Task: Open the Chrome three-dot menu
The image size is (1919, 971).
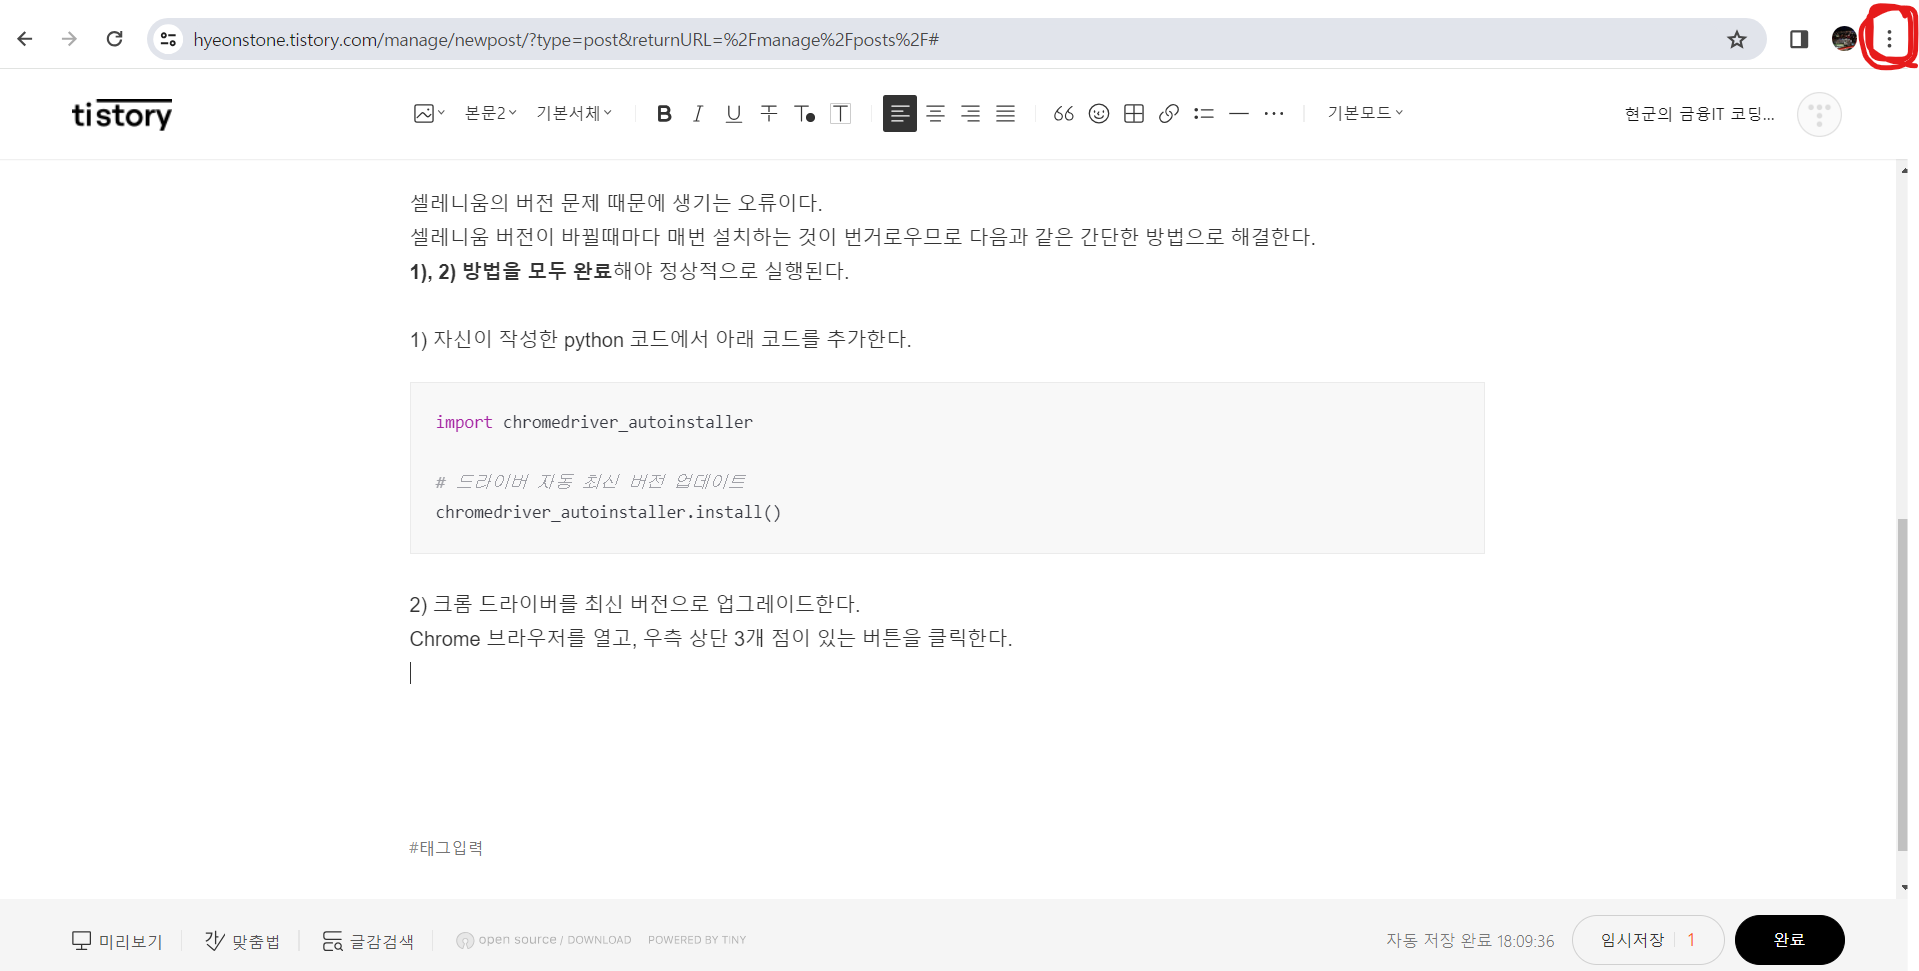Action: pos(1889,39)
